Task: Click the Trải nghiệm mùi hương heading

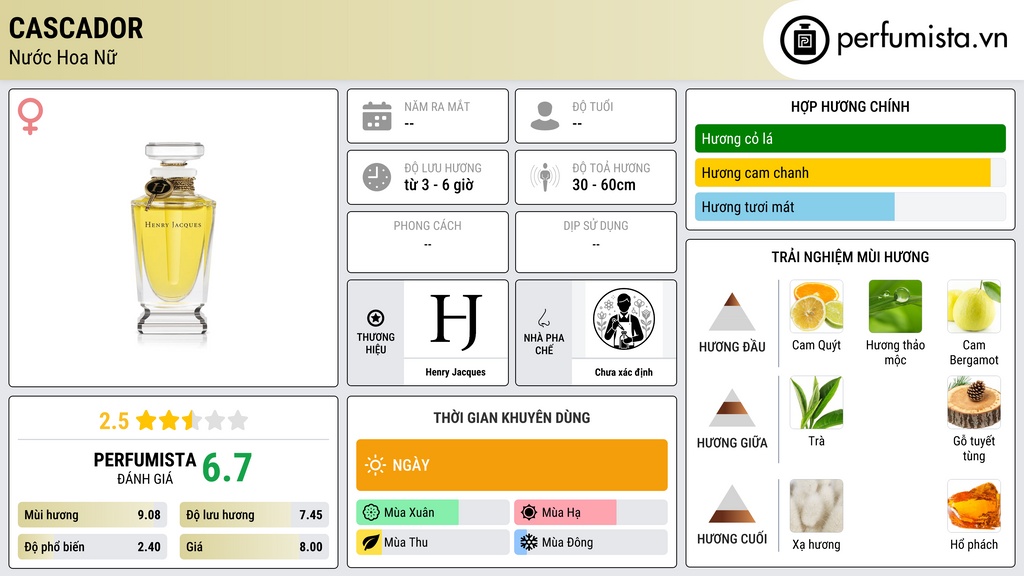Action: [850, 257]
